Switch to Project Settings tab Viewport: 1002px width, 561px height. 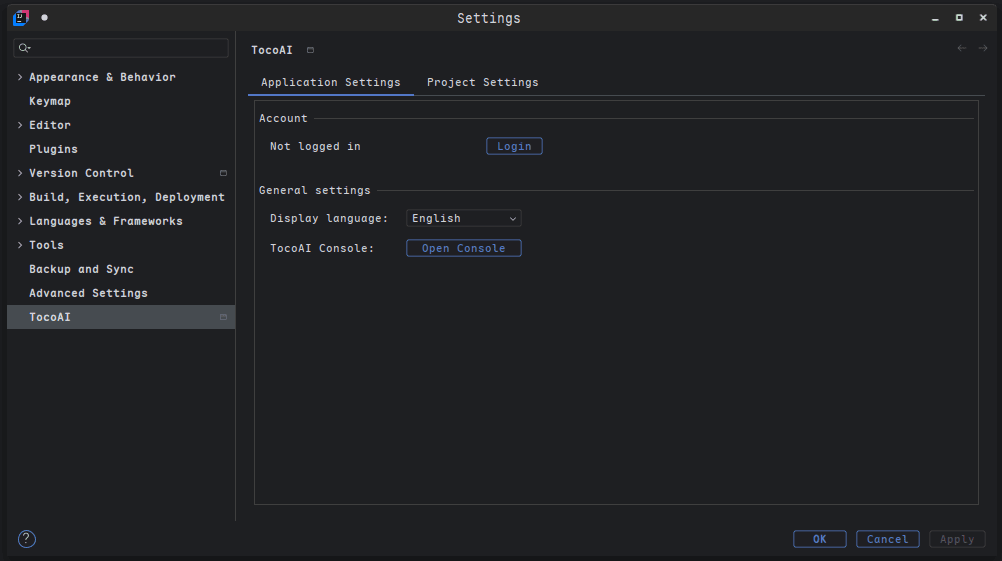click(482, 82)
